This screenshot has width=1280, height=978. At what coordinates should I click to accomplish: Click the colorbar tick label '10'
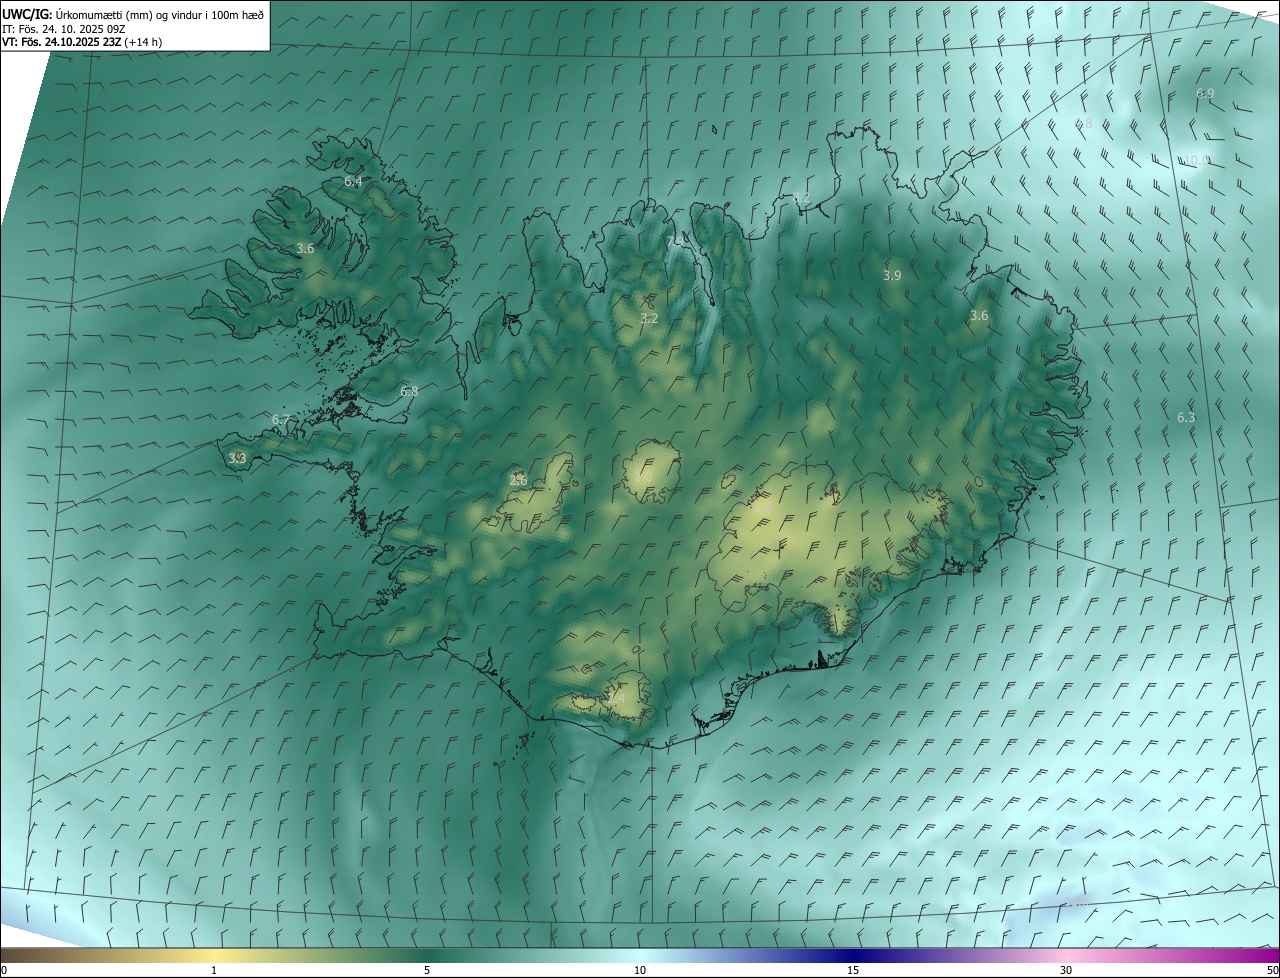point(640,970)
